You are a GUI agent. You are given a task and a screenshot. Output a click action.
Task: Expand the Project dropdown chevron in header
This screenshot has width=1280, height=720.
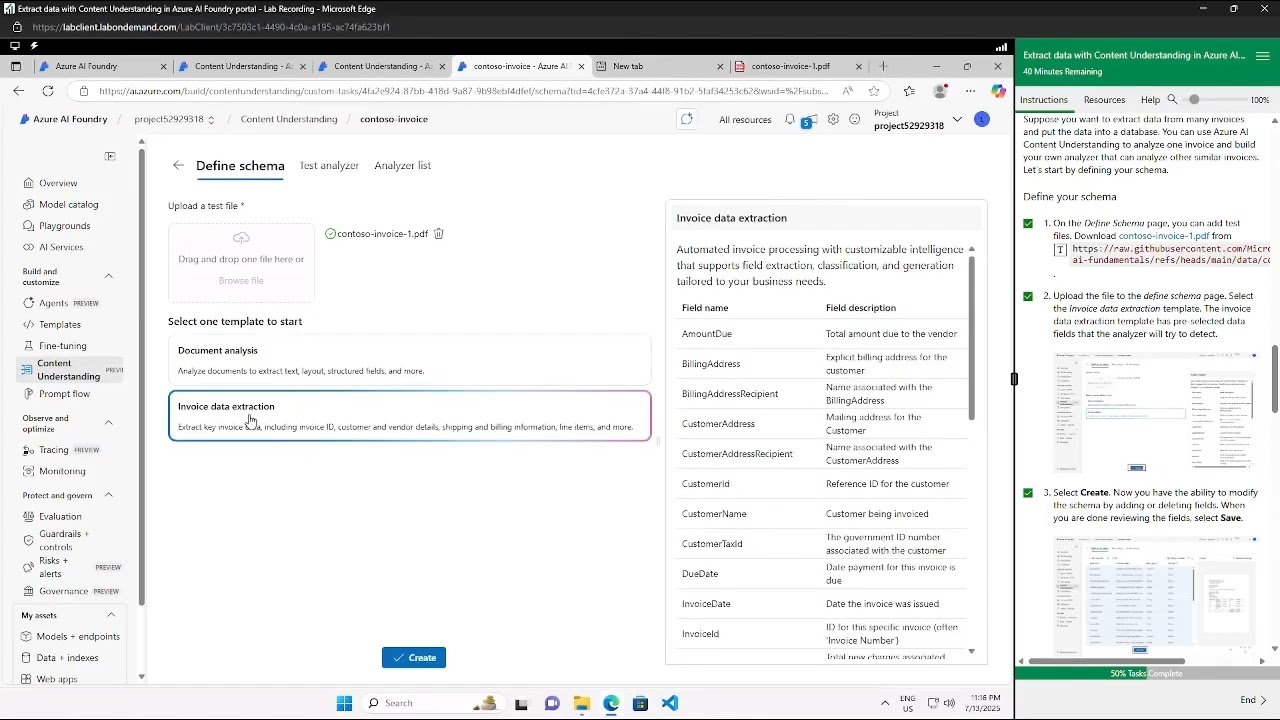957,119
